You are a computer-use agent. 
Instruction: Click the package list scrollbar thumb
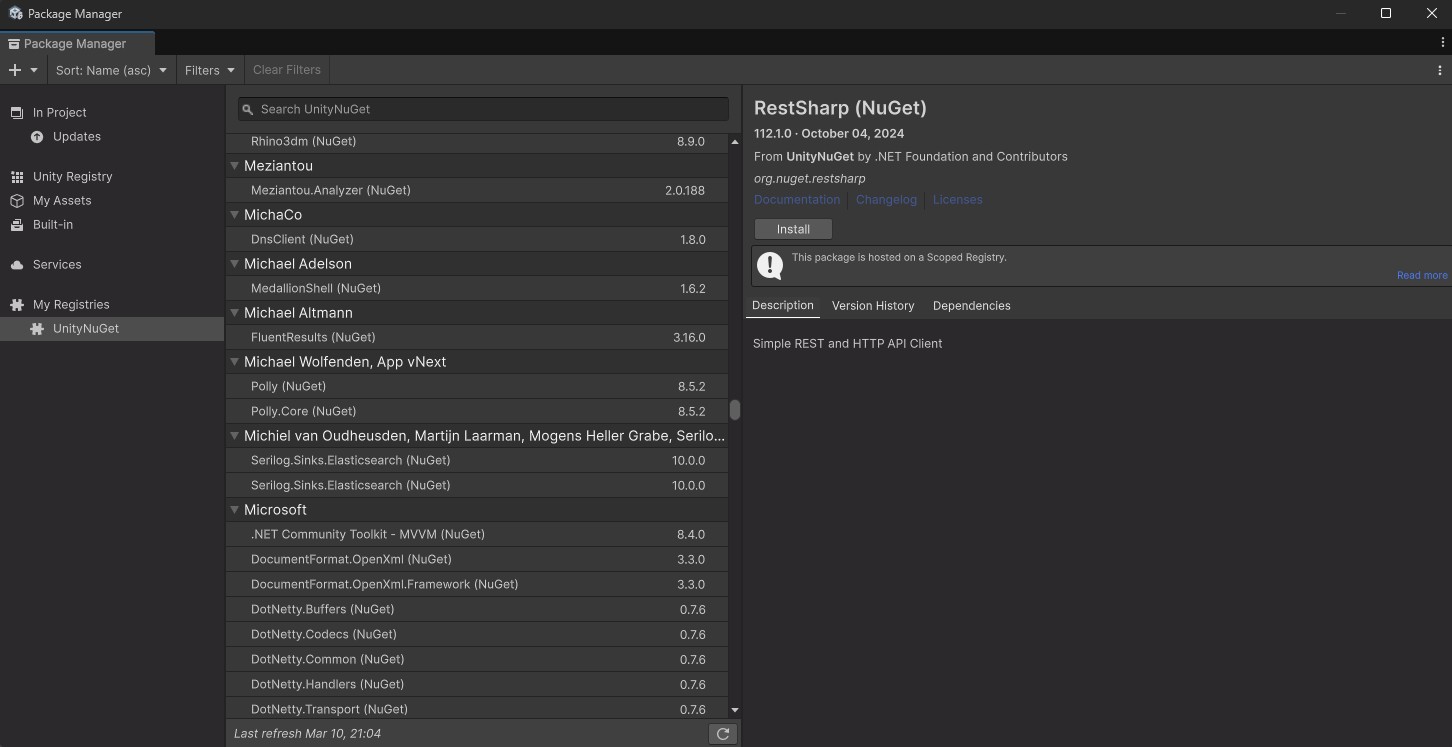tap(735, 410)
